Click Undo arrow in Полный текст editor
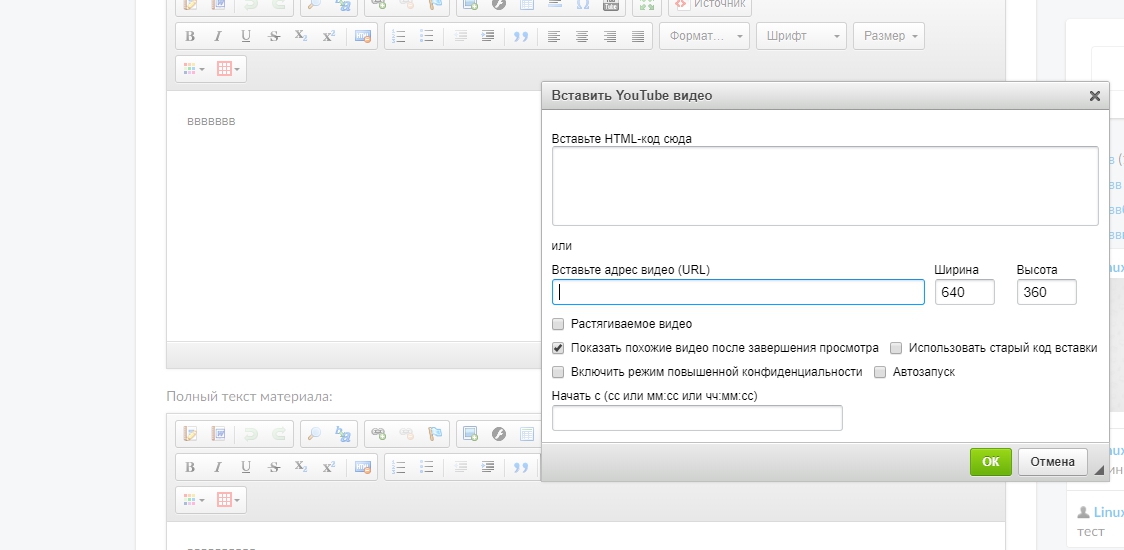 coord(252,434)
